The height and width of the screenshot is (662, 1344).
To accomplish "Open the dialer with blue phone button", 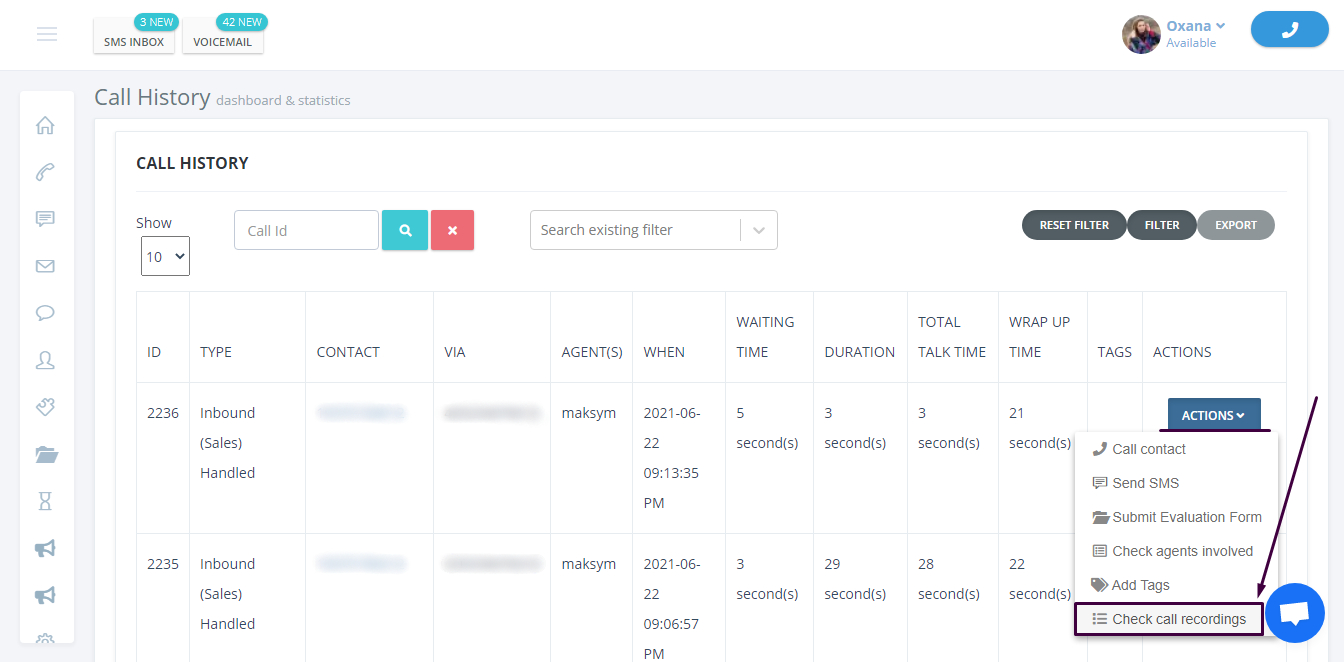I will [1290, 30].
